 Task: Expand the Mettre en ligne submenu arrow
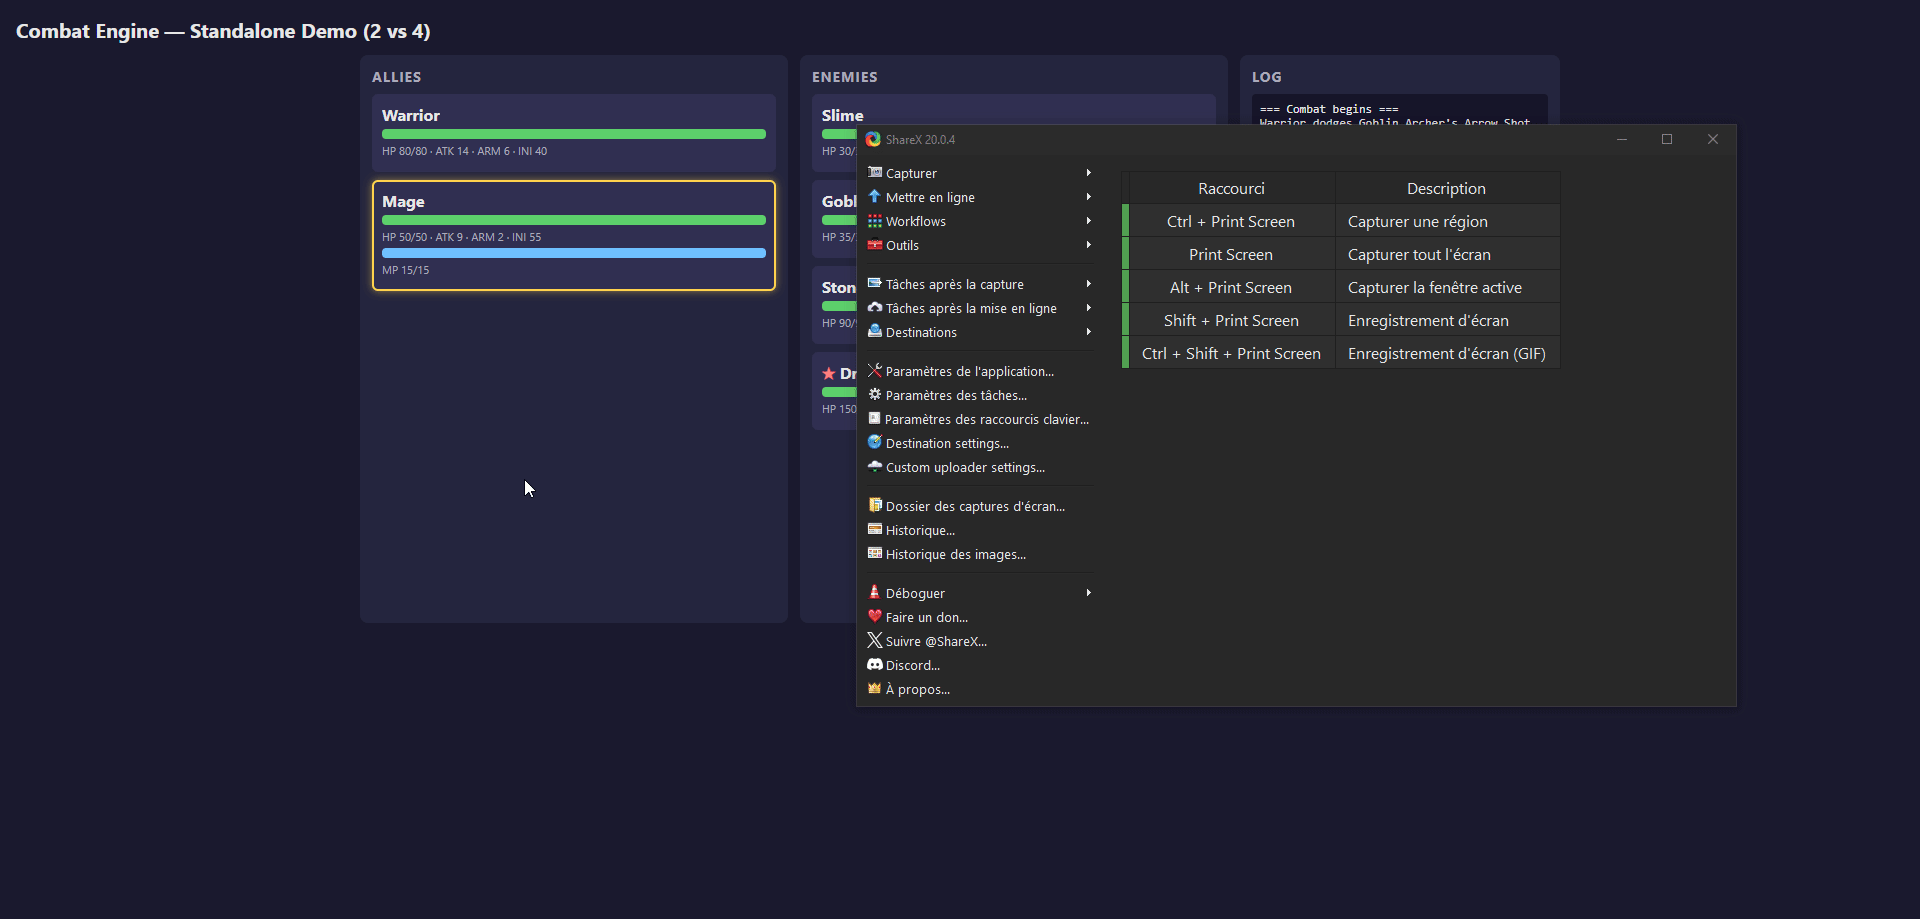click(x=1088, y=197)
